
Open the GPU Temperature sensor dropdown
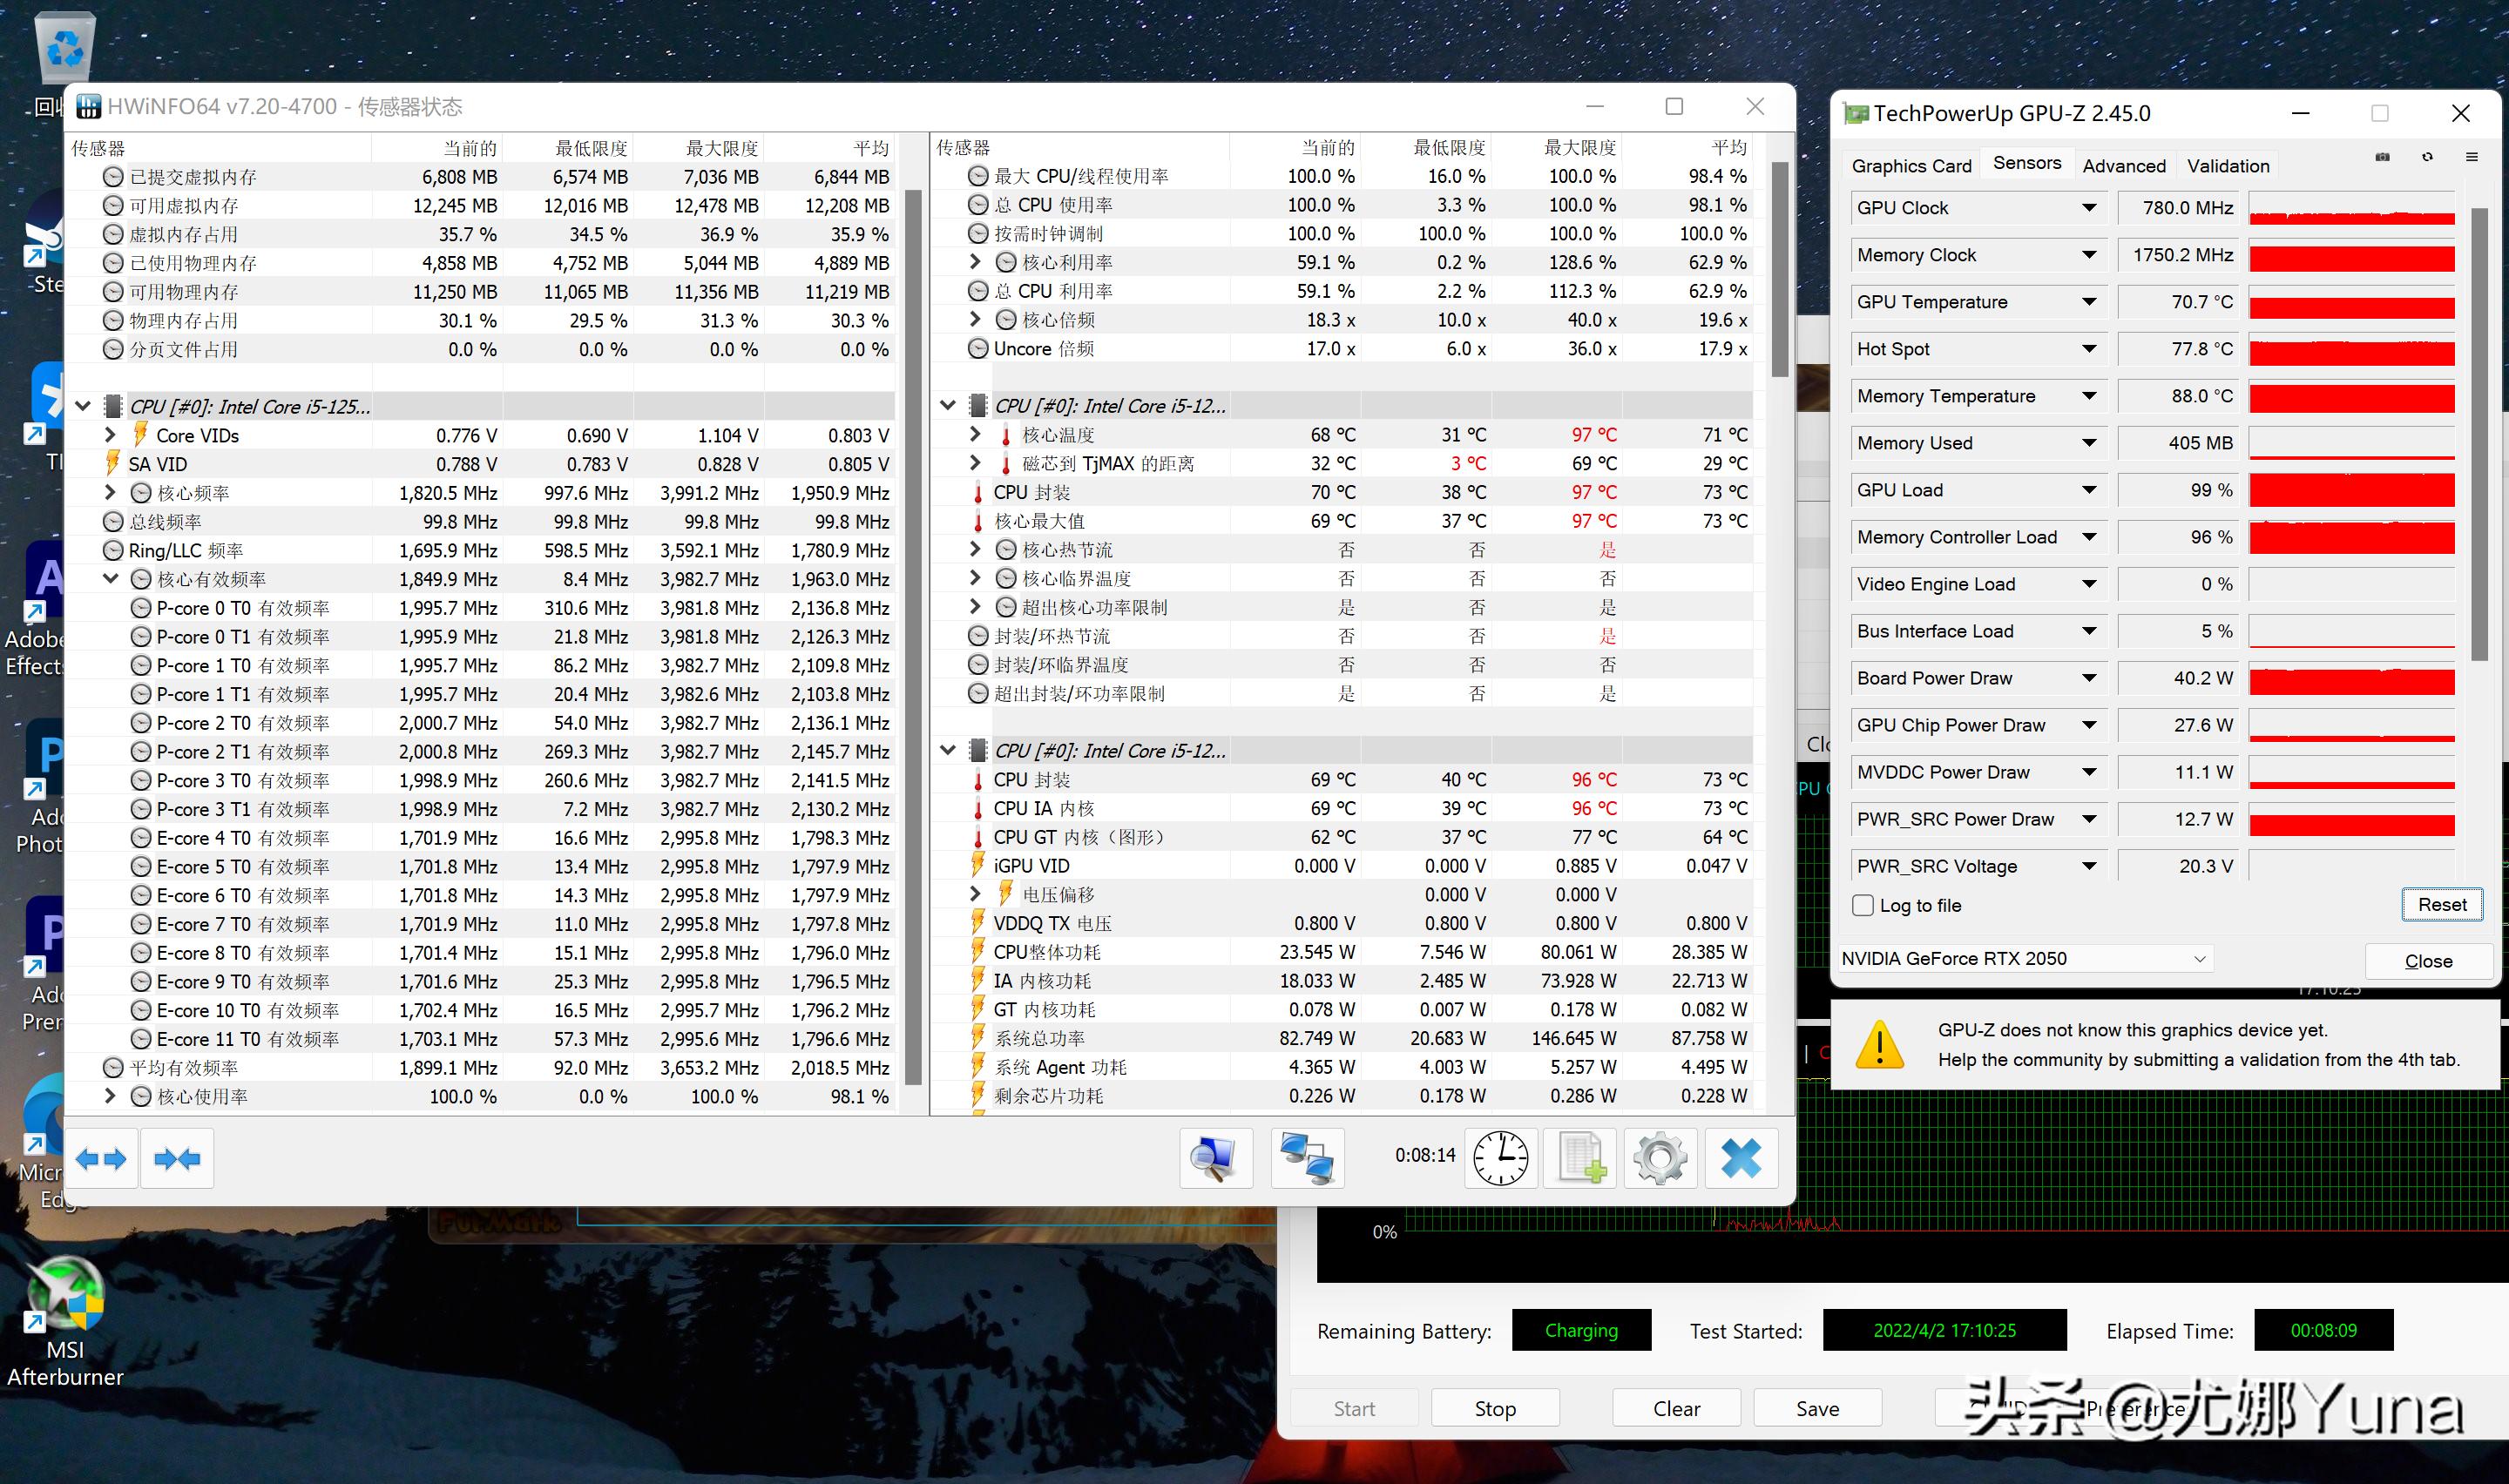[2089, 302]
